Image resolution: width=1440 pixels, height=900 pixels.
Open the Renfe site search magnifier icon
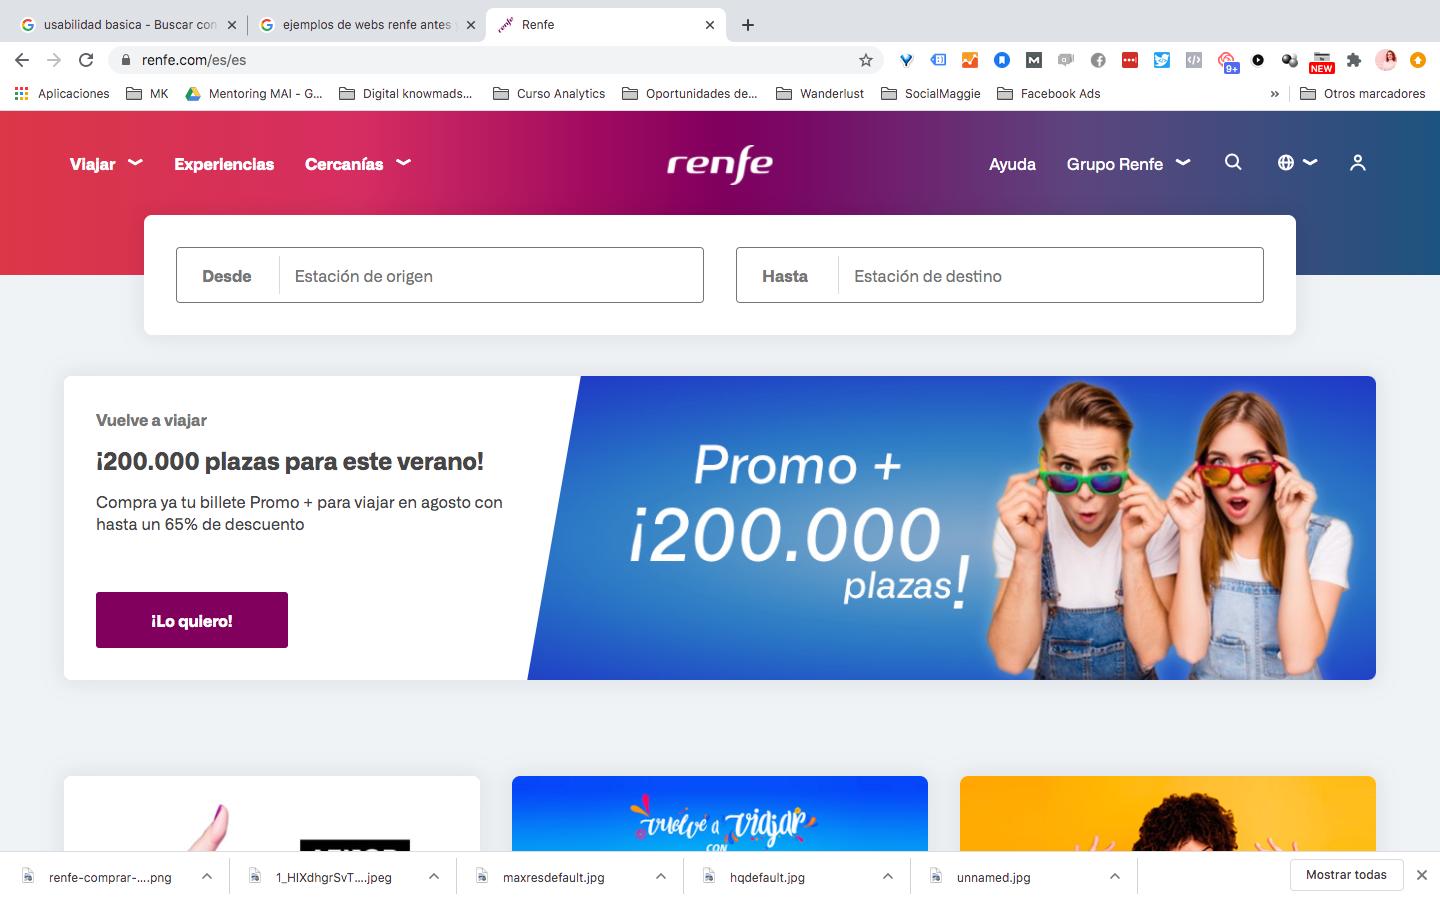point(1233,162)
